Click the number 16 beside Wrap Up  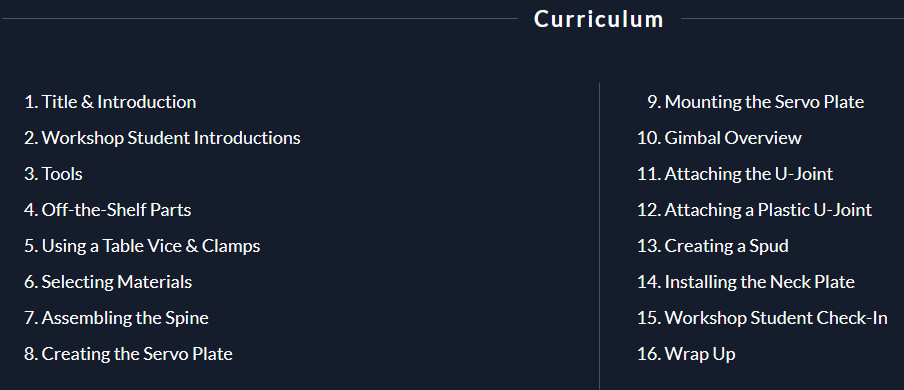pos(649,354)
